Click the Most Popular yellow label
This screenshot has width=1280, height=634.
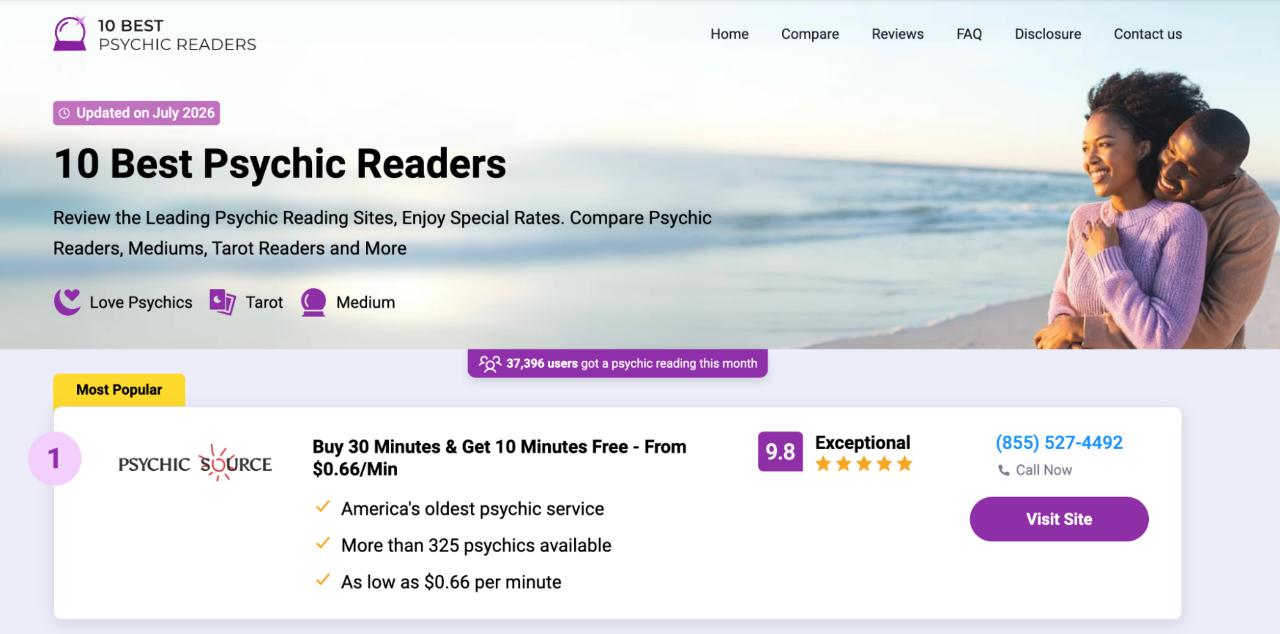[119, 390]
